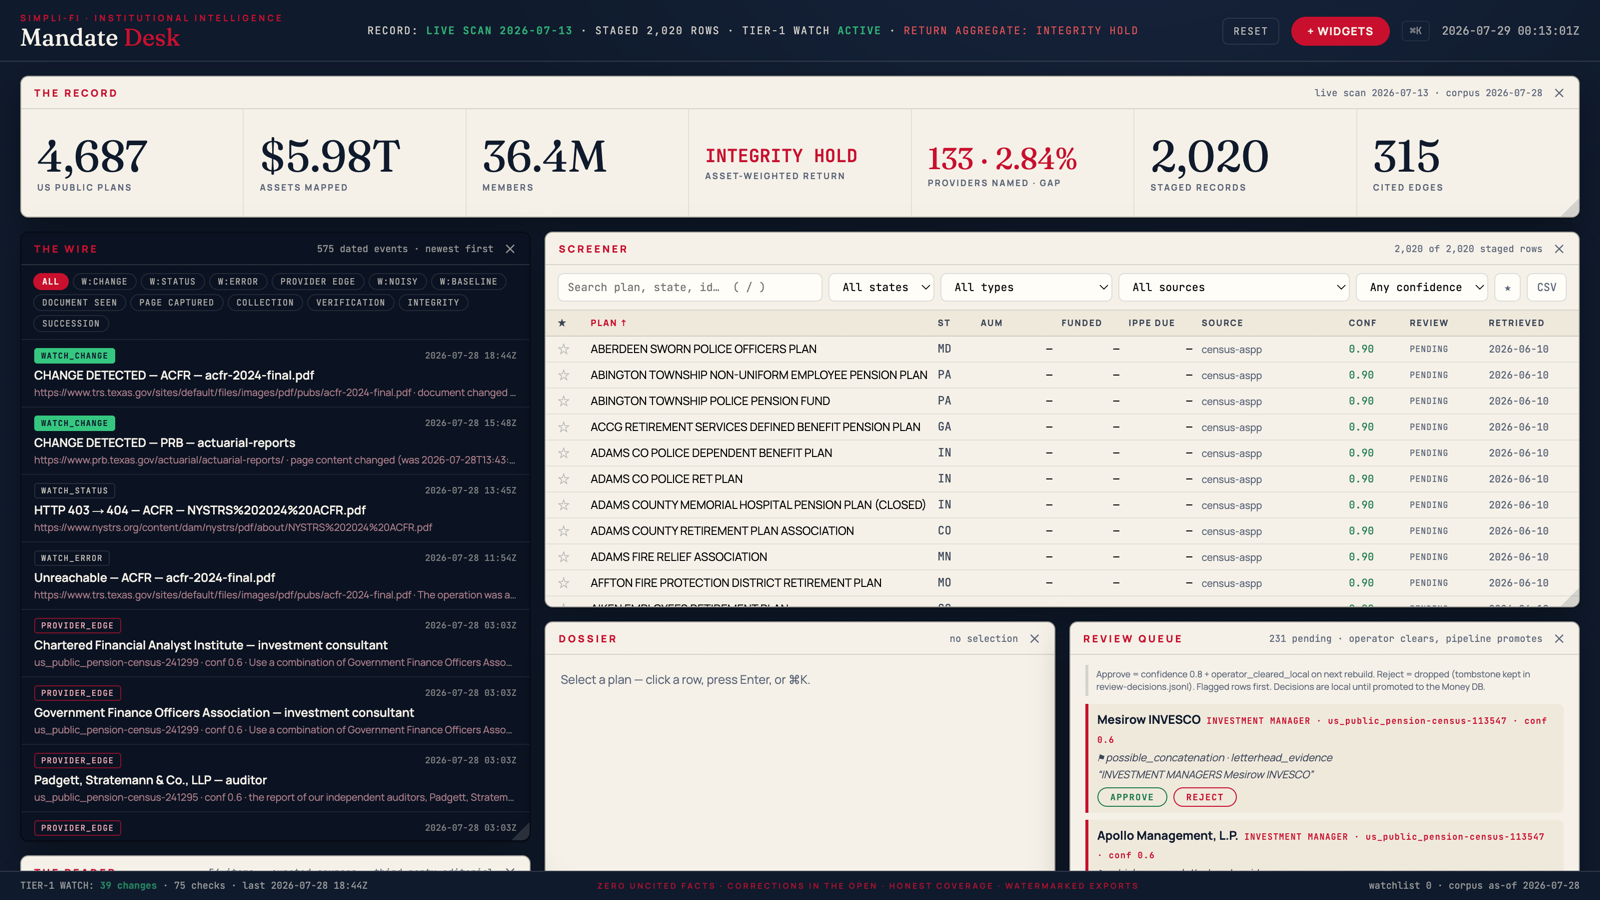Viewport: 1600px width, 900px height.
Task: Approve the Mesirow INVESCO review item
Action: pyautogui.click(x=1132, y=797)
